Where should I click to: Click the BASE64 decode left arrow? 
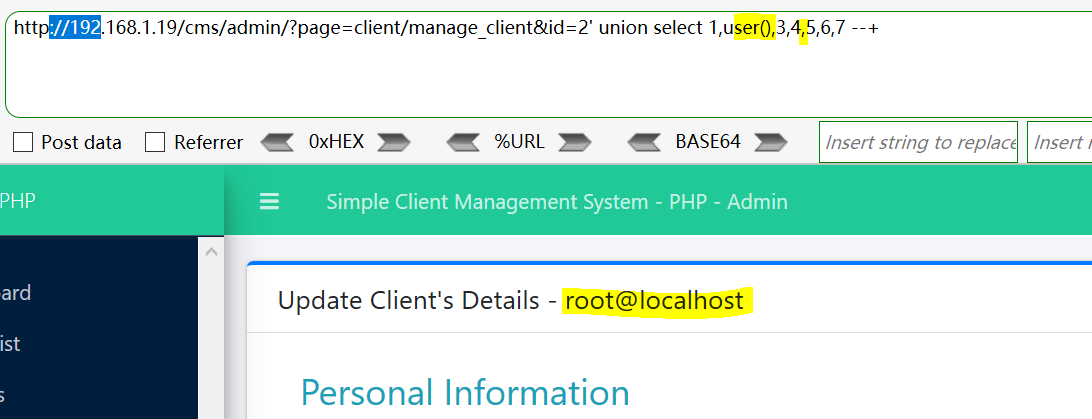645,143
